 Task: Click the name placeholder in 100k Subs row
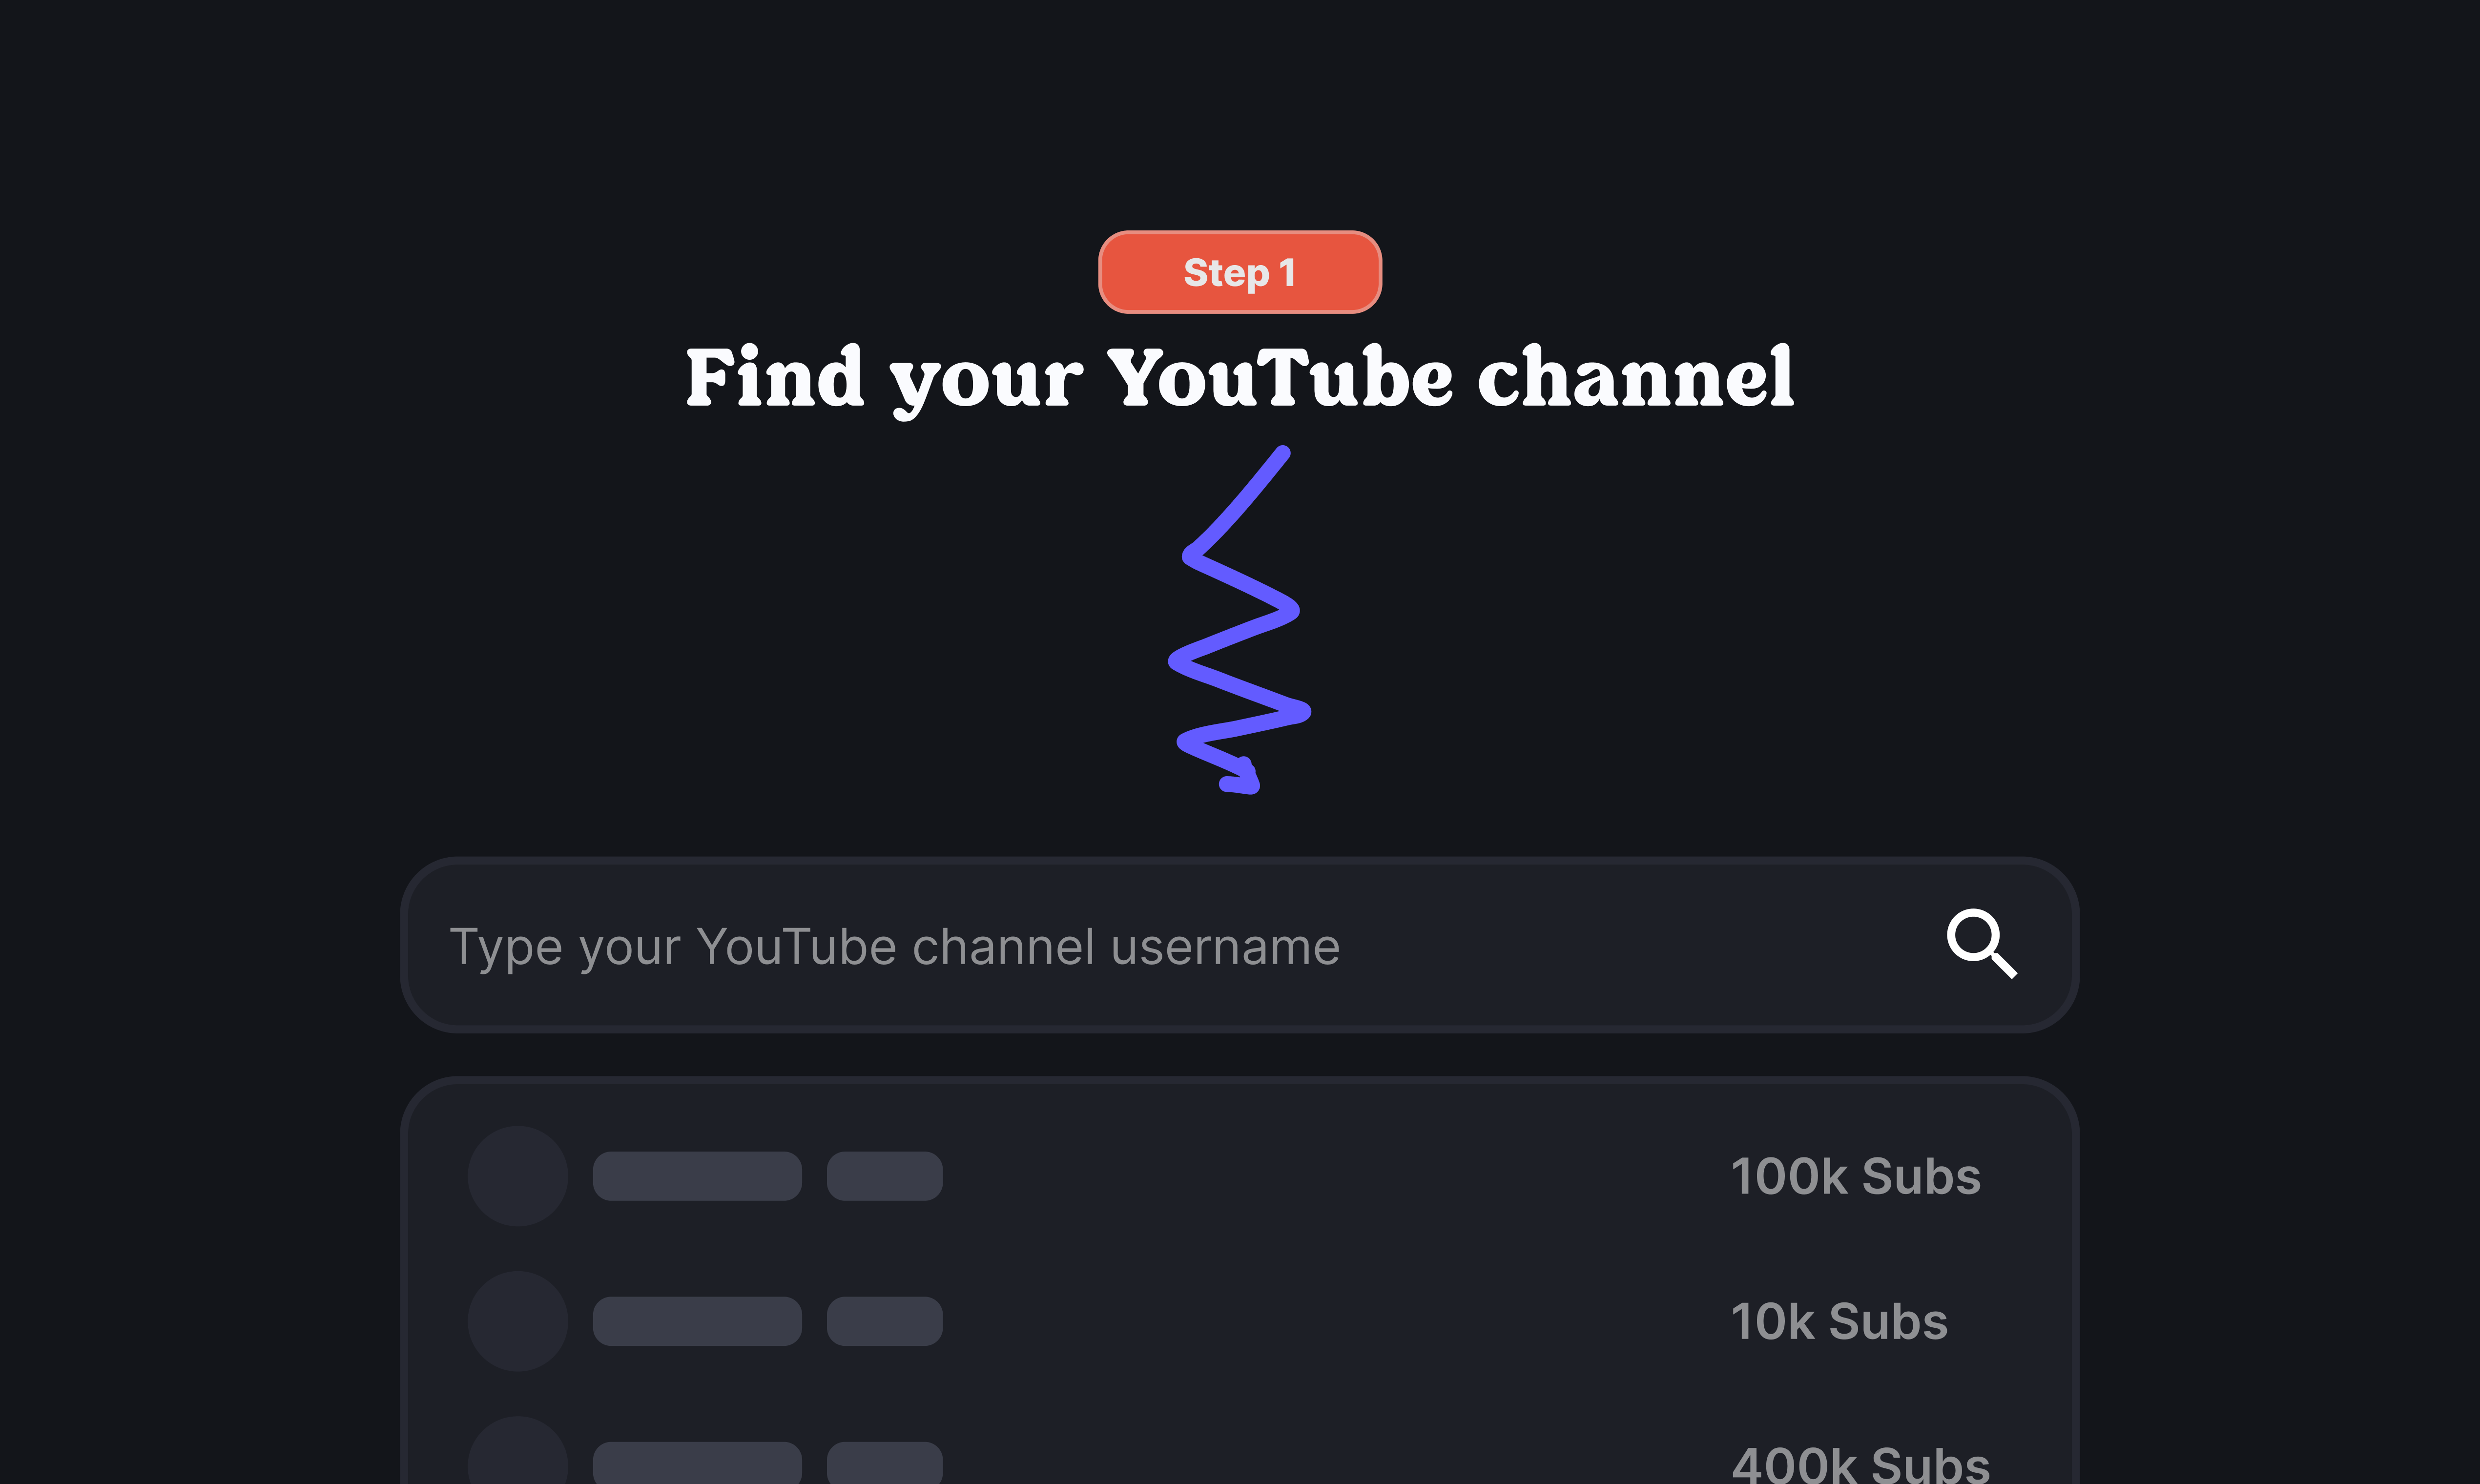click(697, 1176)
